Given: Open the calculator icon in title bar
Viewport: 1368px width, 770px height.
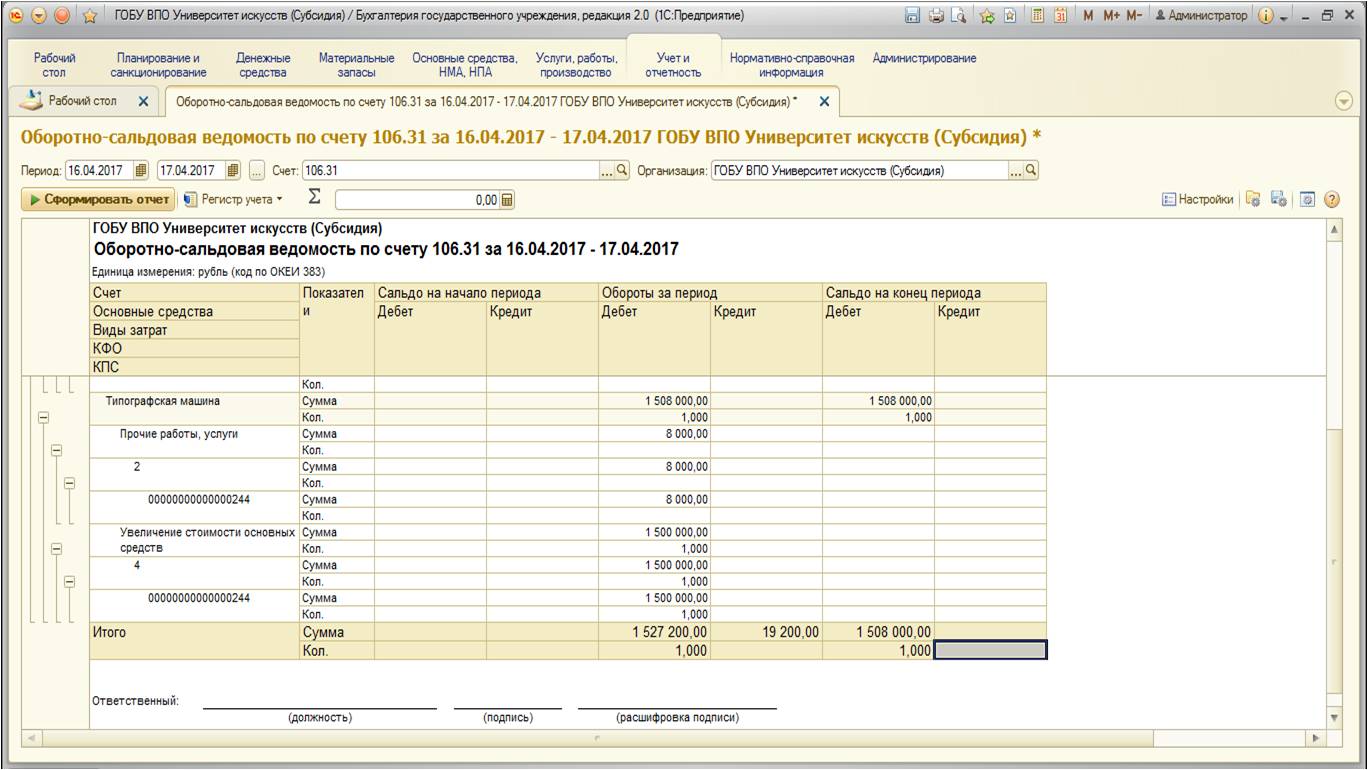Looking at the screenshot, I should click(x=1037, y=16).
